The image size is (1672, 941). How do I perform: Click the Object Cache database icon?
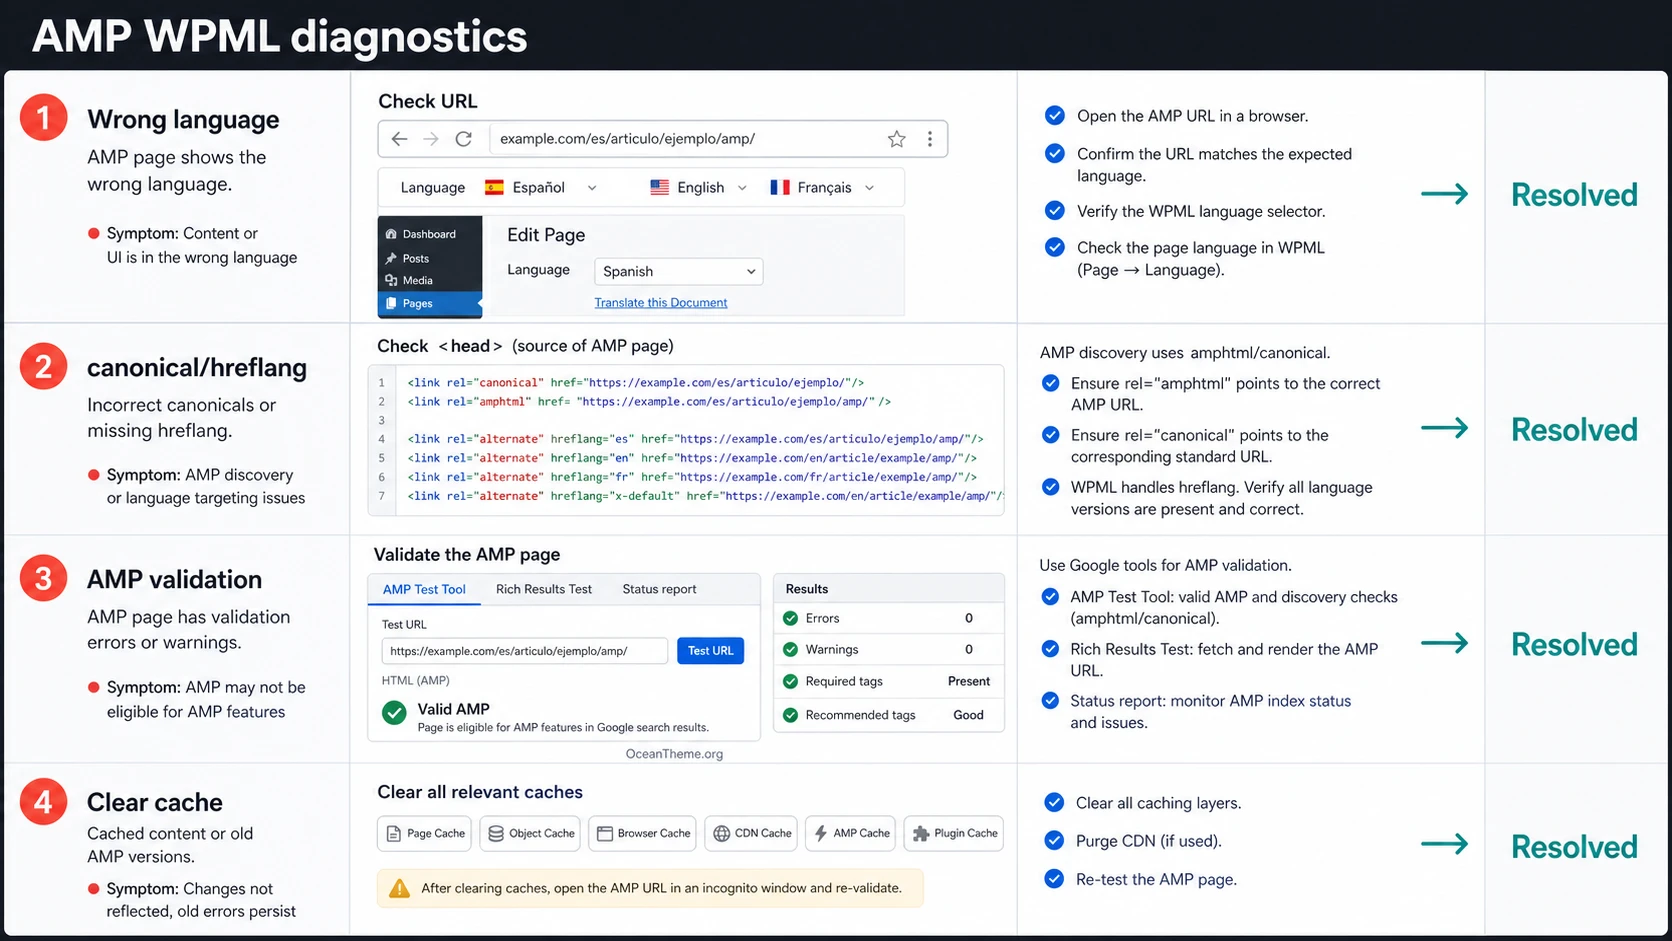(496, 833)
